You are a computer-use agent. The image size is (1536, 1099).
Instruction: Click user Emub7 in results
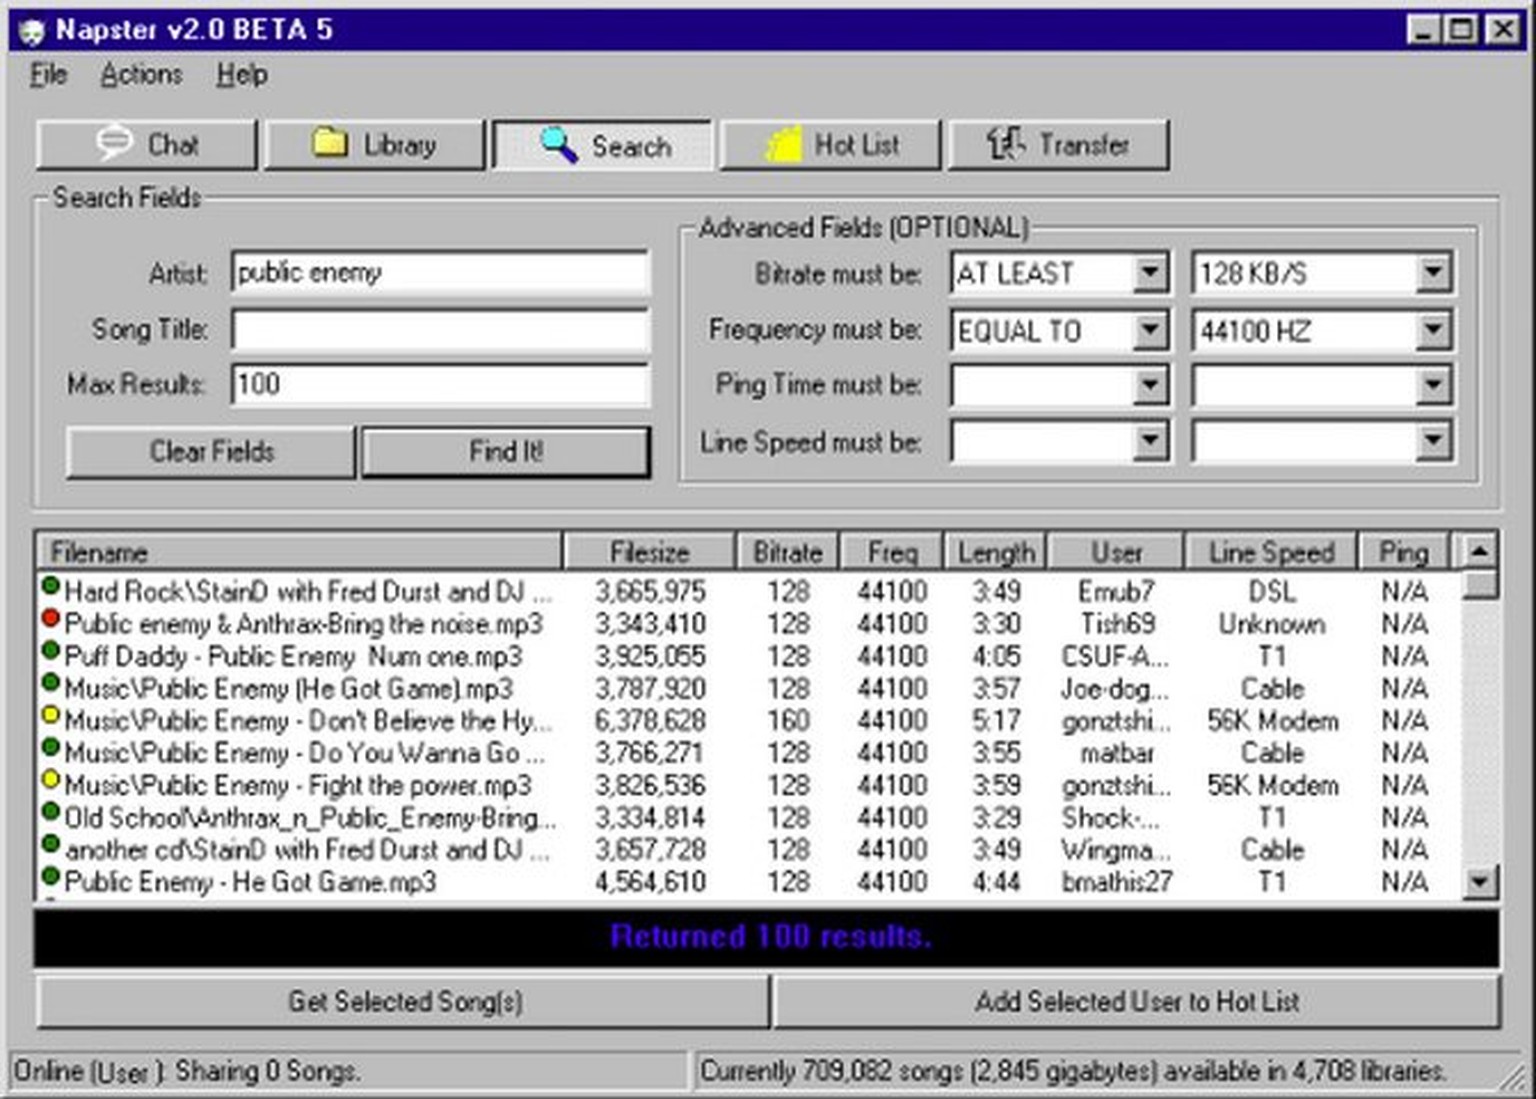click(1116, 592)
